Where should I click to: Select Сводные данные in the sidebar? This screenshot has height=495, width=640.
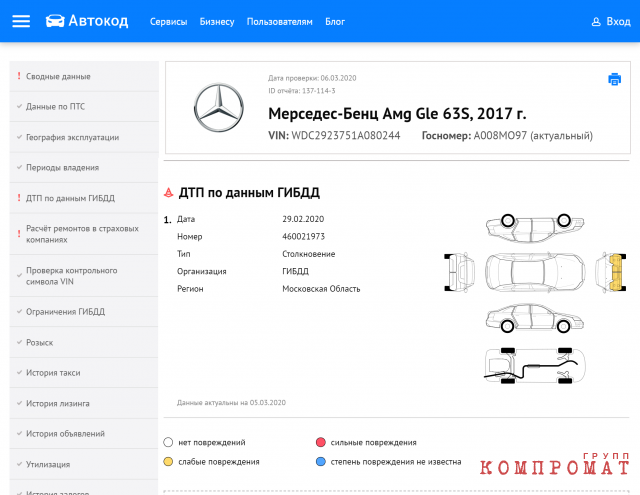(84, 76)
